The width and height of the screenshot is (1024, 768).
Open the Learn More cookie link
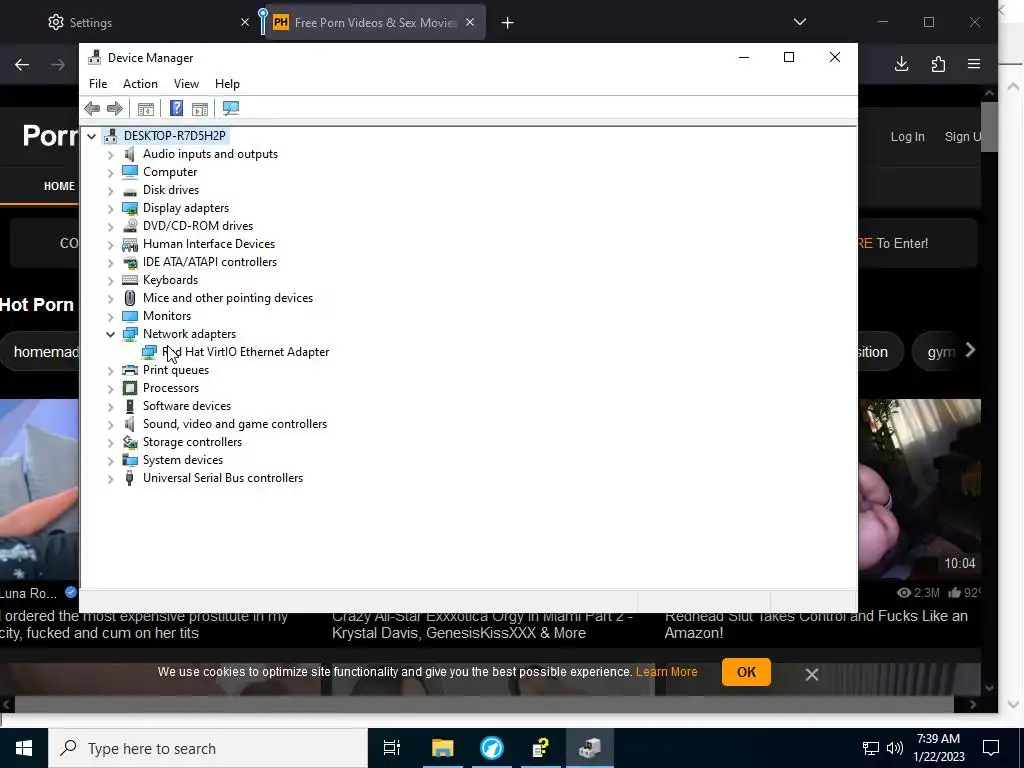point(667,671)
